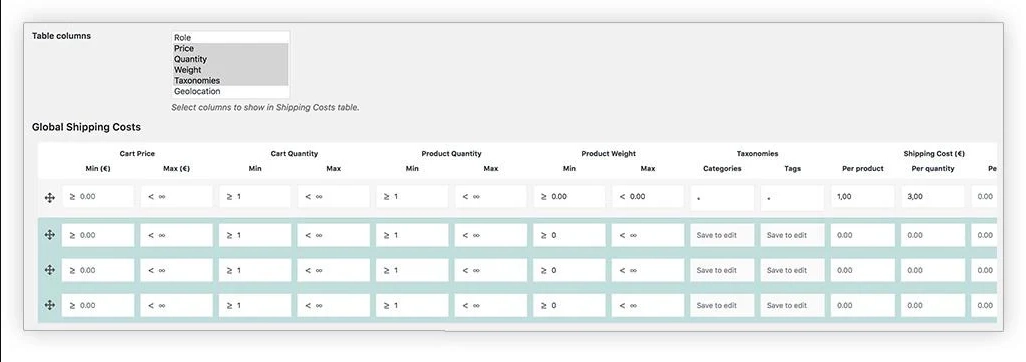The height and width of the screenshot is (362, 1026).
Task: Edit the first row Per quantity cost field
Action: (x=932, y=196)
